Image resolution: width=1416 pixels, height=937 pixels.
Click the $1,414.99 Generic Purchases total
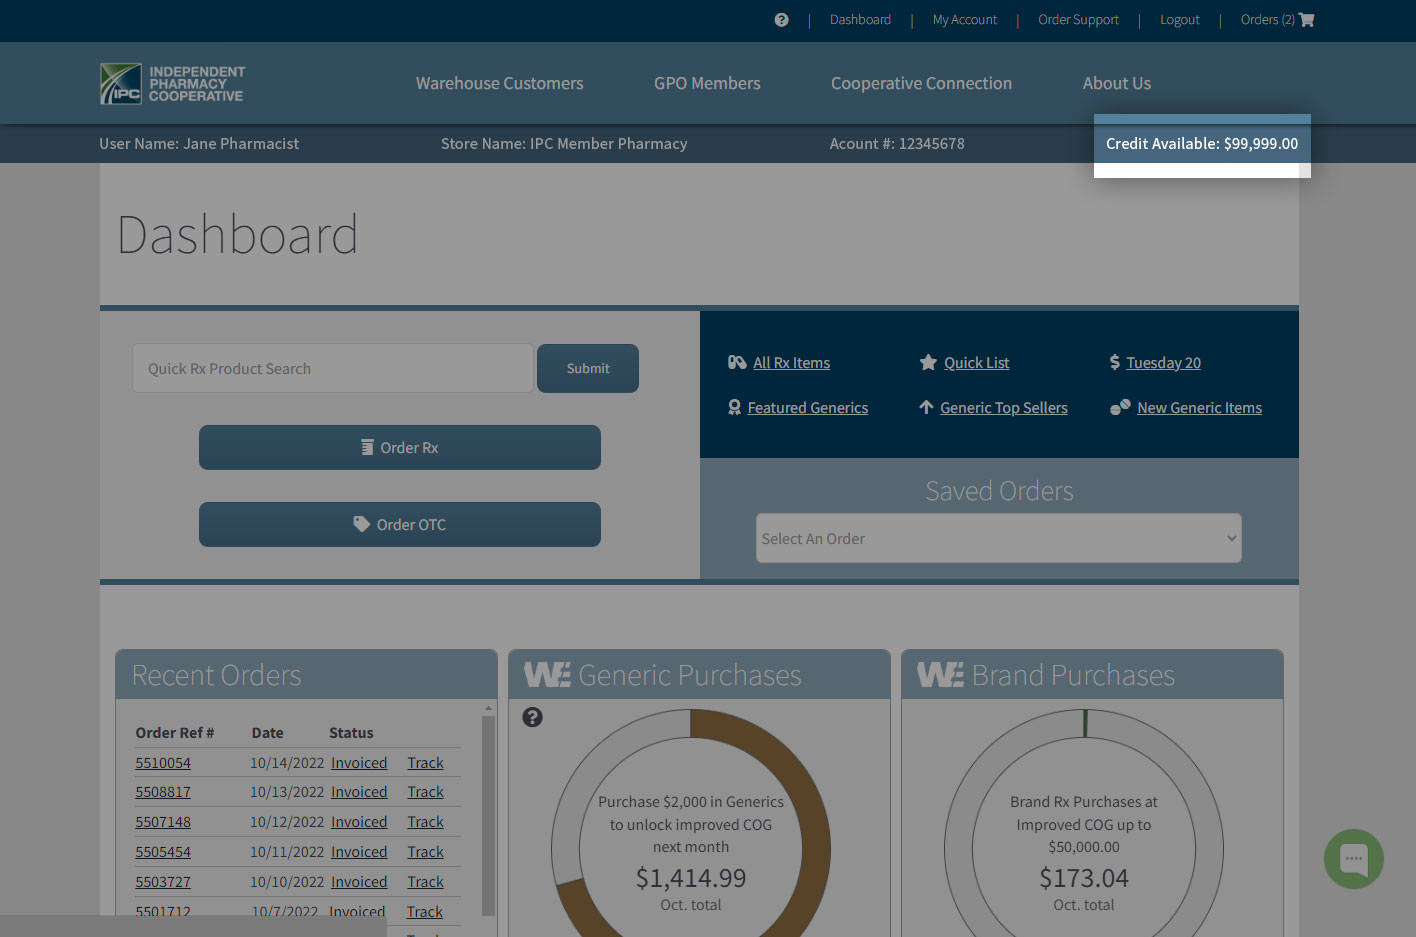pos(691,878)
